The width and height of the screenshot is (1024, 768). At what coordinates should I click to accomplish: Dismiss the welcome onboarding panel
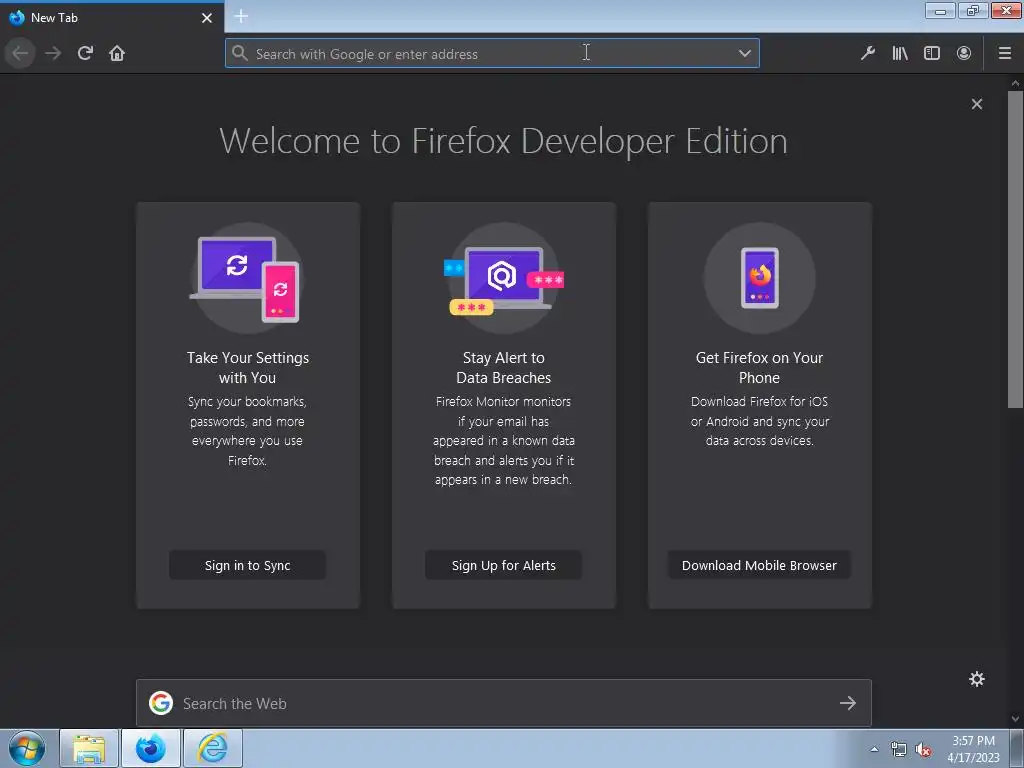coord(977,104)
